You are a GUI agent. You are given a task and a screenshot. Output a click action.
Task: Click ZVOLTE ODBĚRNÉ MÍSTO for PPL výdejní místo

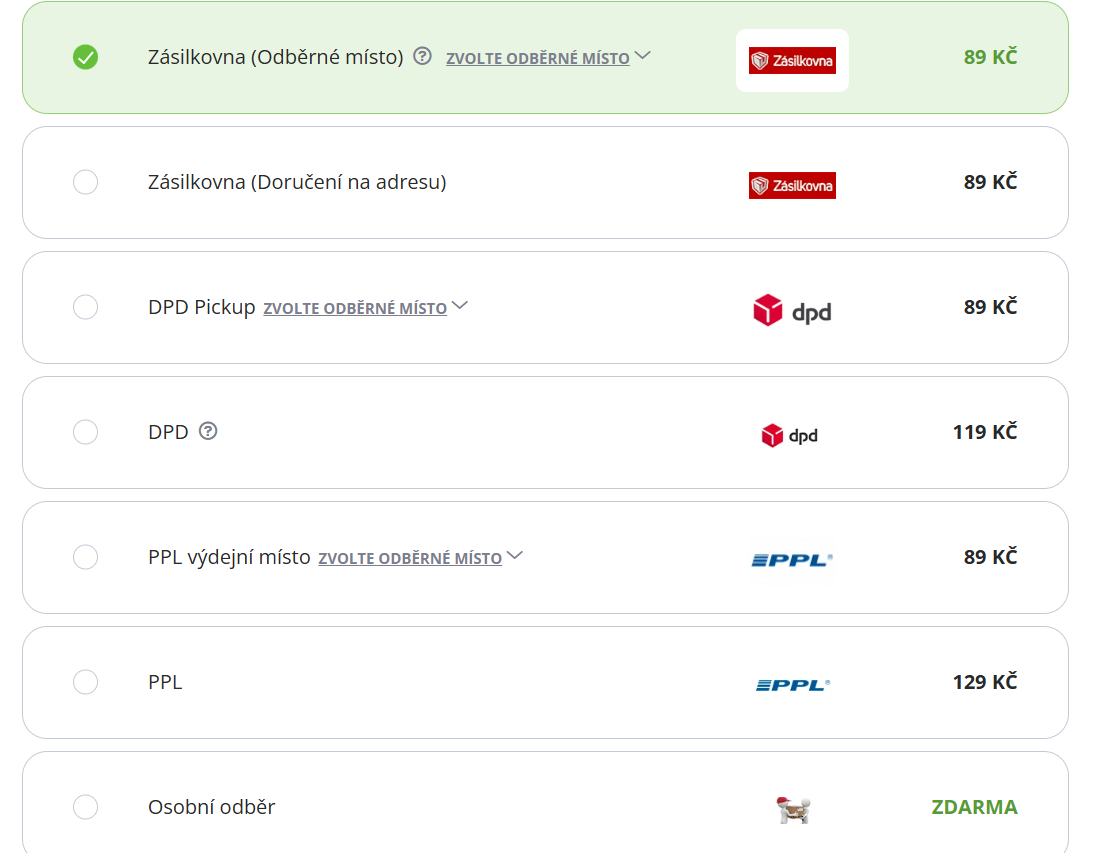pyautogui.click(x=409, y=558)
